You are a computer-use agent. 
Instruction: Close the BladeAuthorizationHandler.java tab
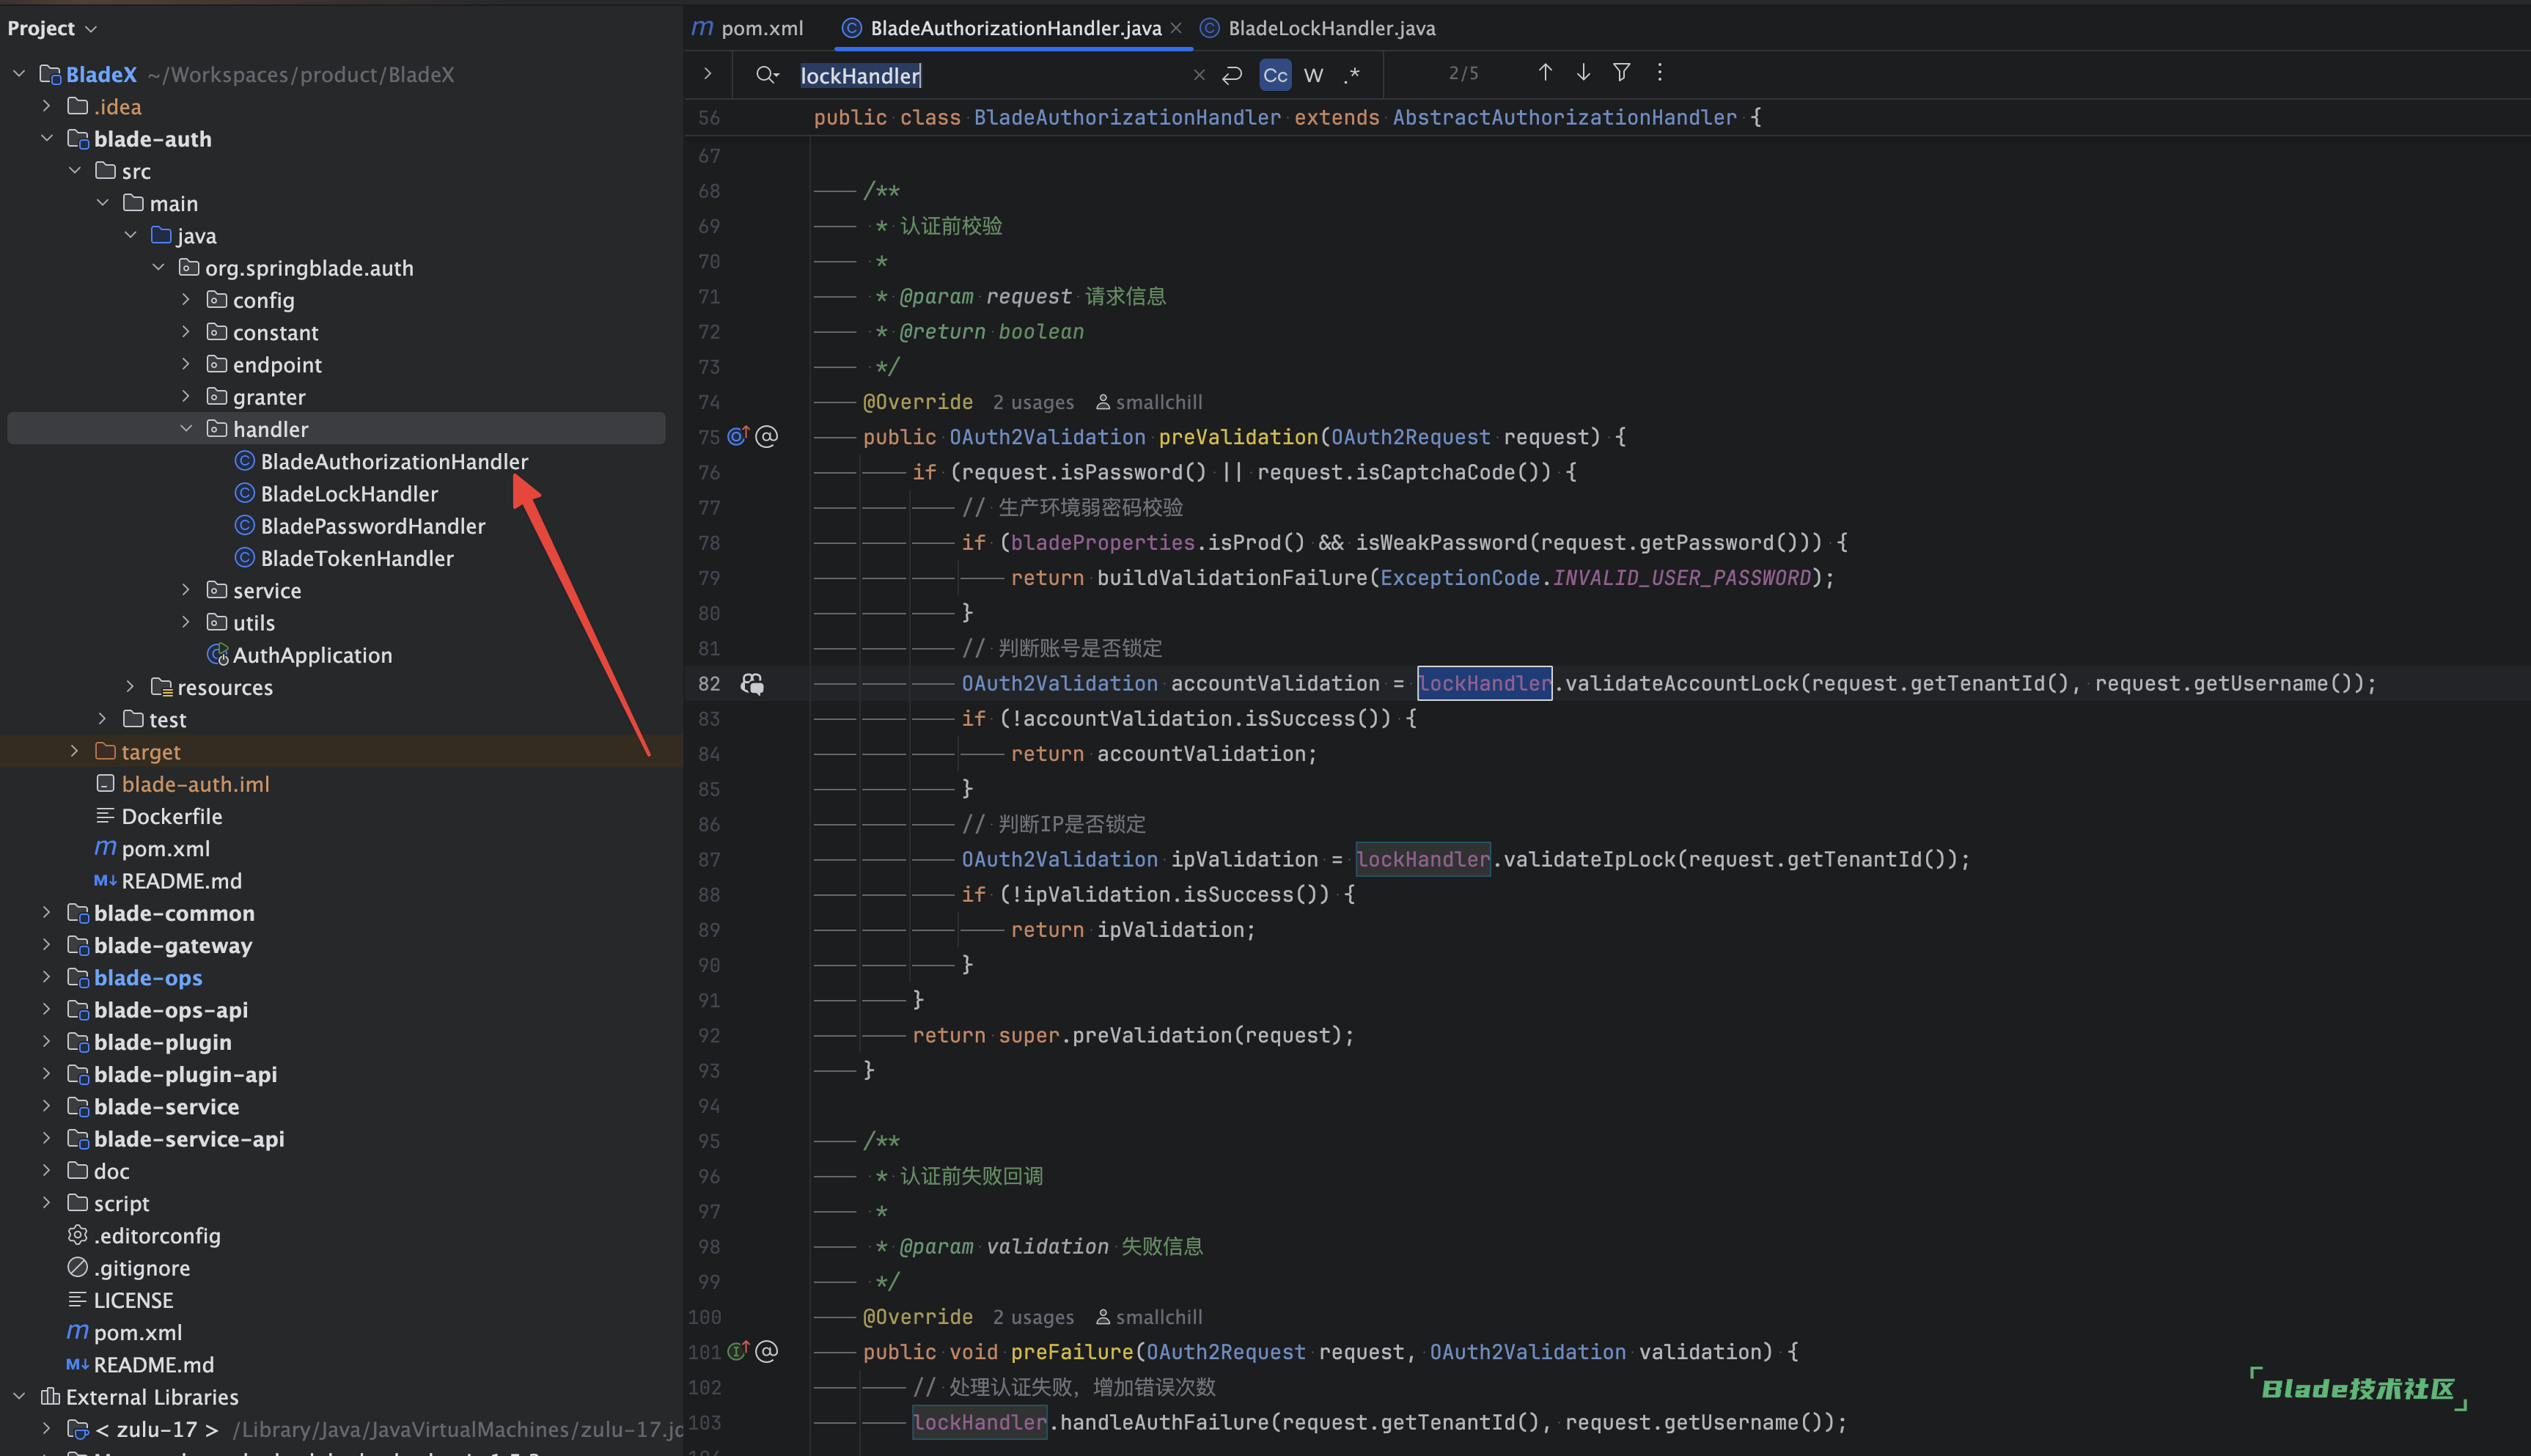pyautogui.click(x=1176, y=28)
